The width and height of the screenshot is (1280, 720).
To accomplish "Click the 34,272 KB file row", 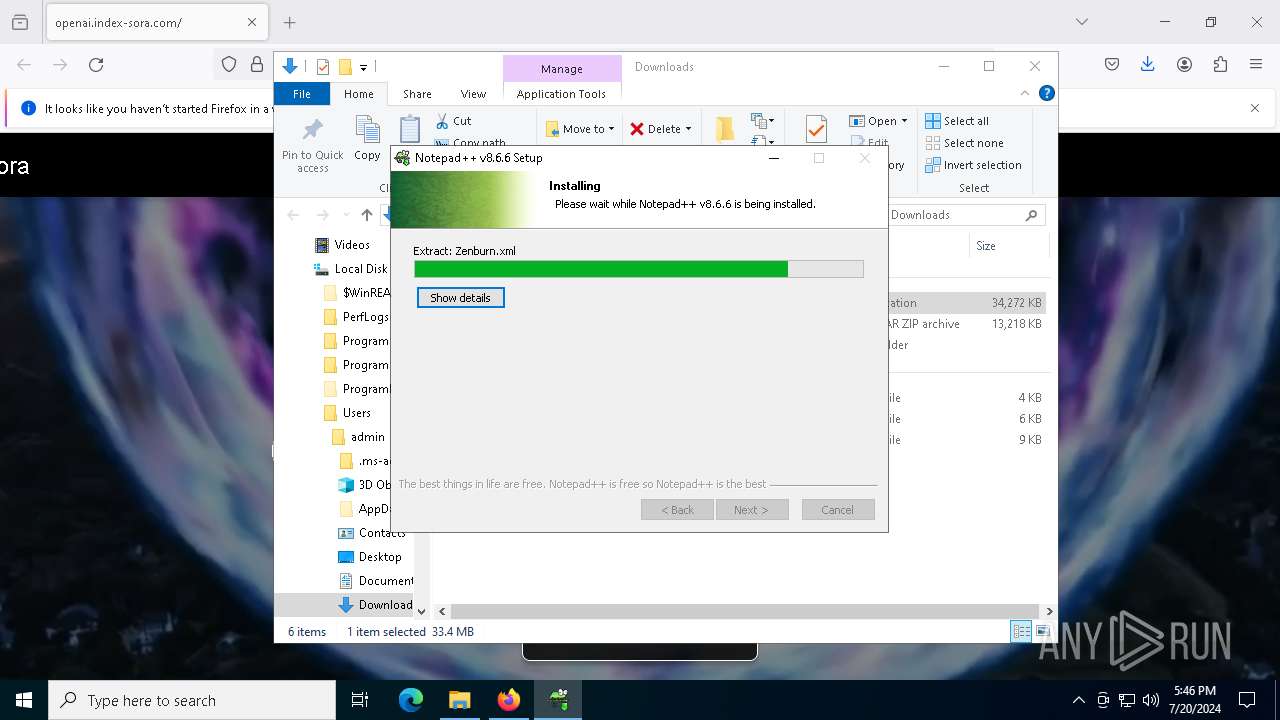I will click(x=966, y=303).
